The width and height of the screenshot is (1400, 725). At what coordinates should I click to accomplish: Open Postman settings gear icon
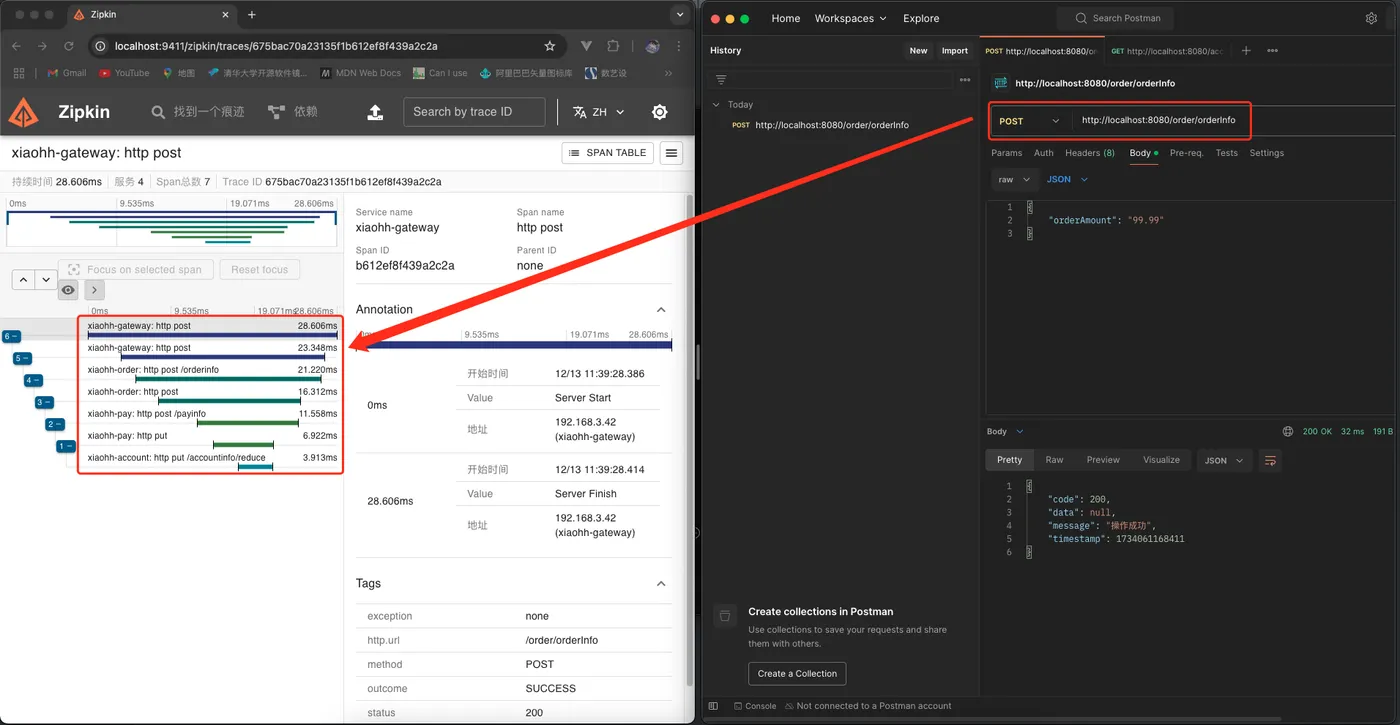coord(1371,18)
